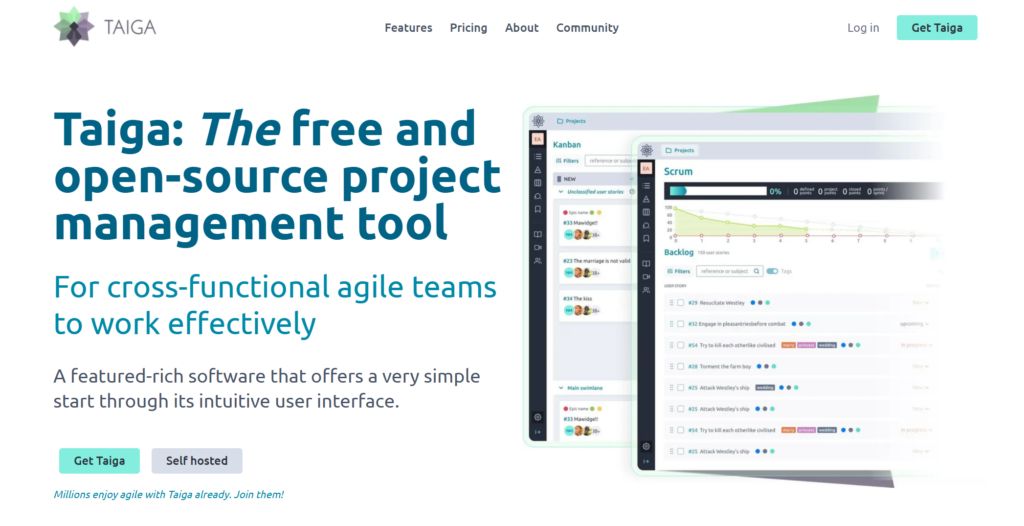The width and height of the screenshot is (1024, 526).
Task: Open settings gear in Kanban sidebar
Action: pos(537,417)
